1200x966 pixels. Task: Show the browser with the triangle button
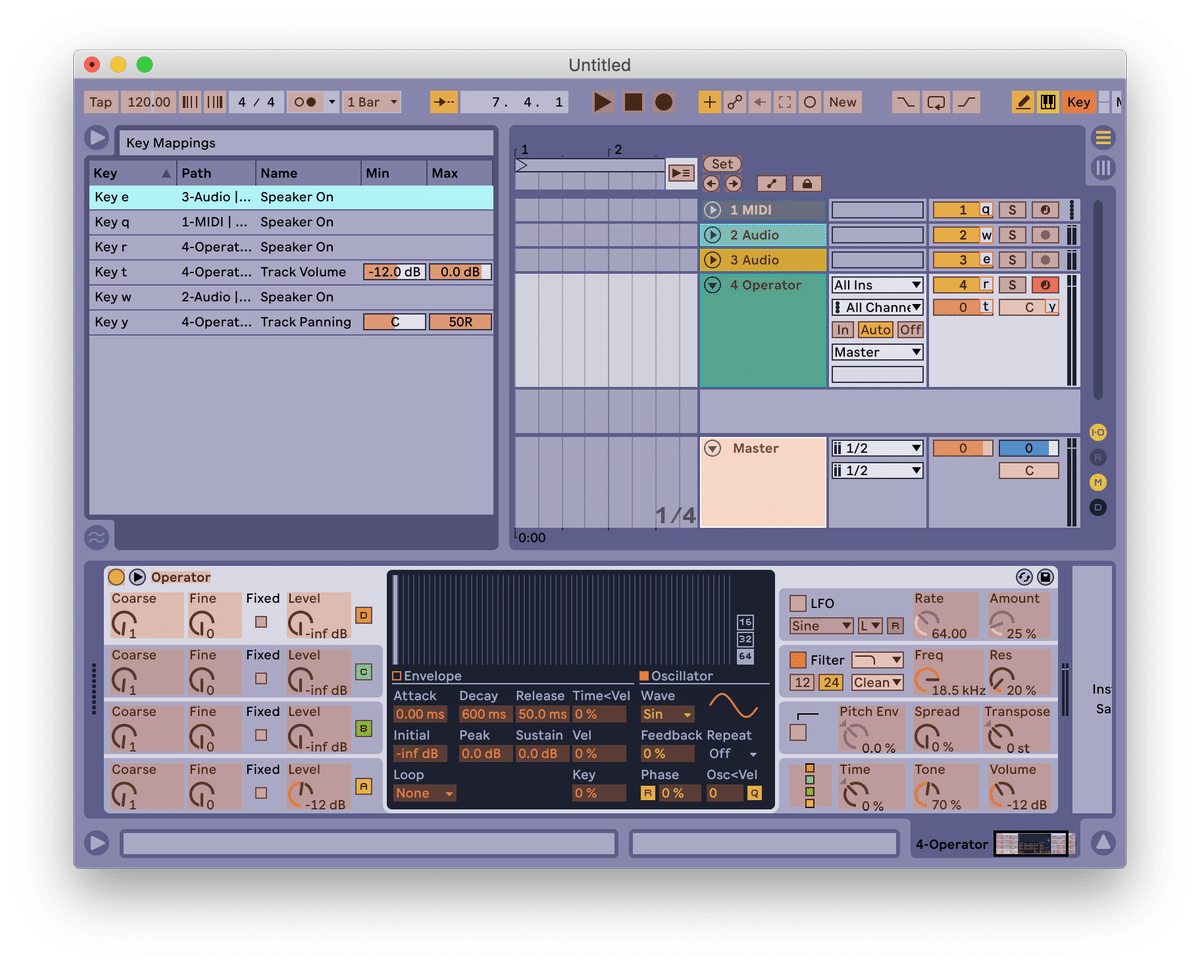click(x=97, y=138)
